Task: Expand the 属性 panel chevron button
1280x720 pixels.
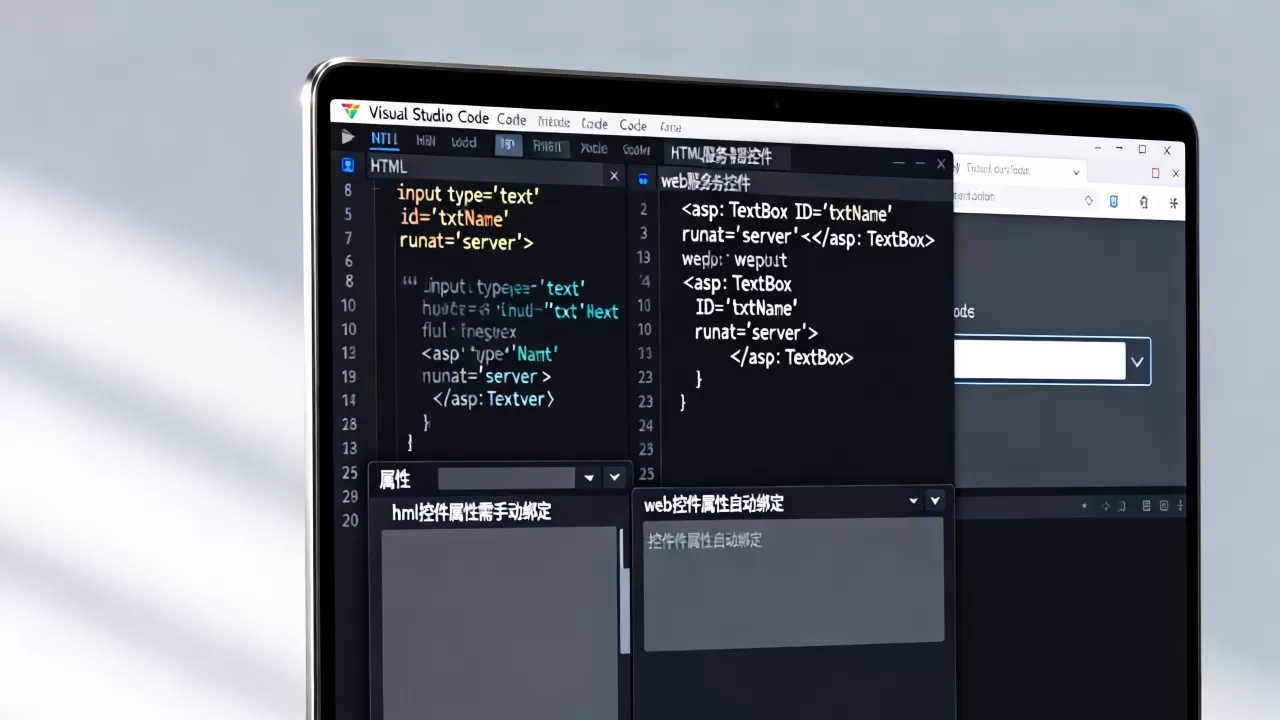Action: click(615, 478)
